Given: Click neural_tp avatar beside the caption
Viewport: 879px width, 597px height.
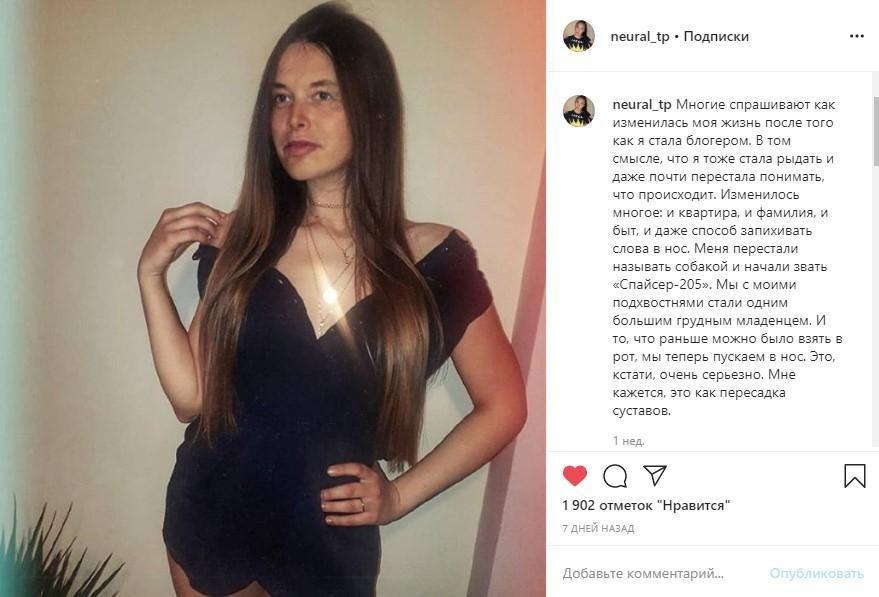Looking at the screenshot, I should click(x=579, y=110).
